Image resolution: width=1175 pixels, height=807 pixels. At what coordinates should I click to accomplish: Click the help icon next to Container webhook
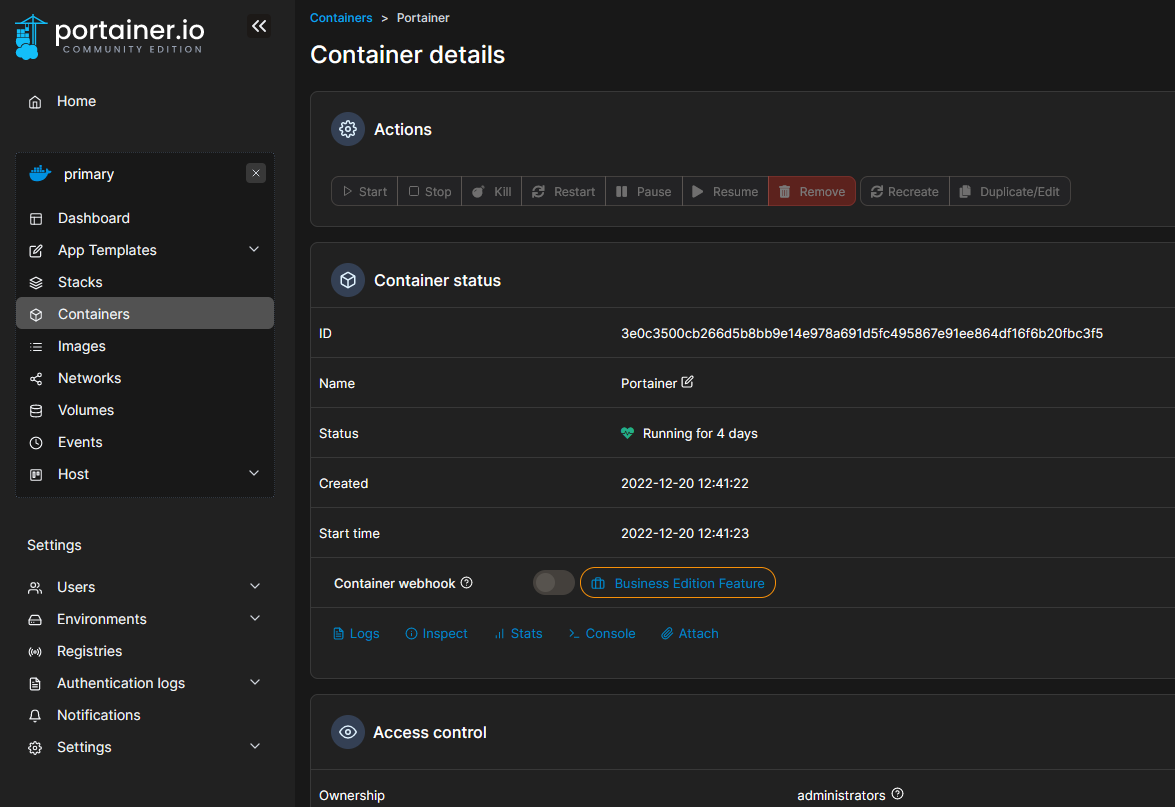tap(466, 583)
